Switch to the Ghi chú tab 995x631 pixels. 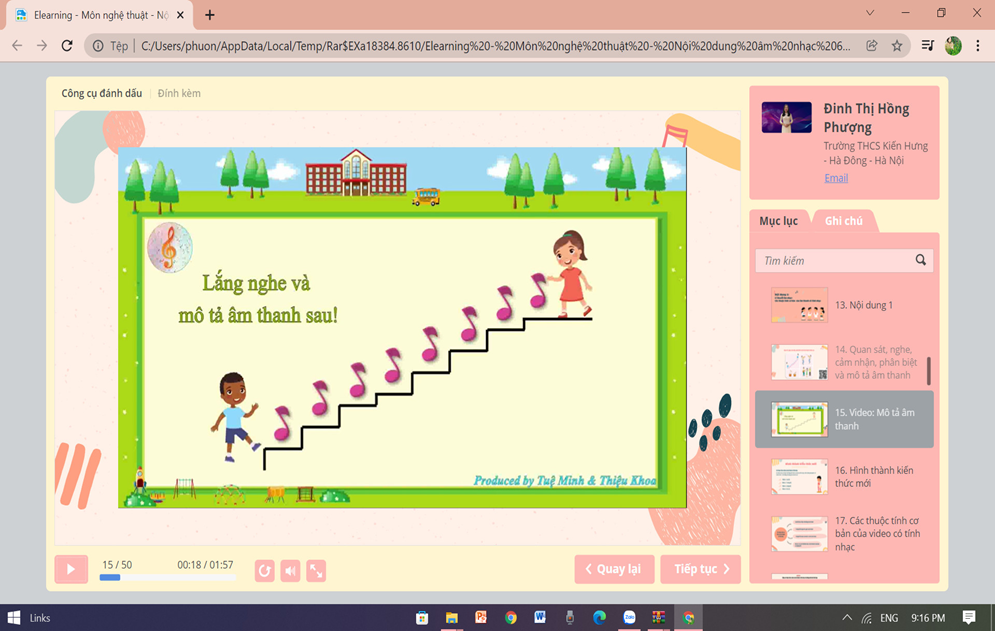tap(843, 221)
